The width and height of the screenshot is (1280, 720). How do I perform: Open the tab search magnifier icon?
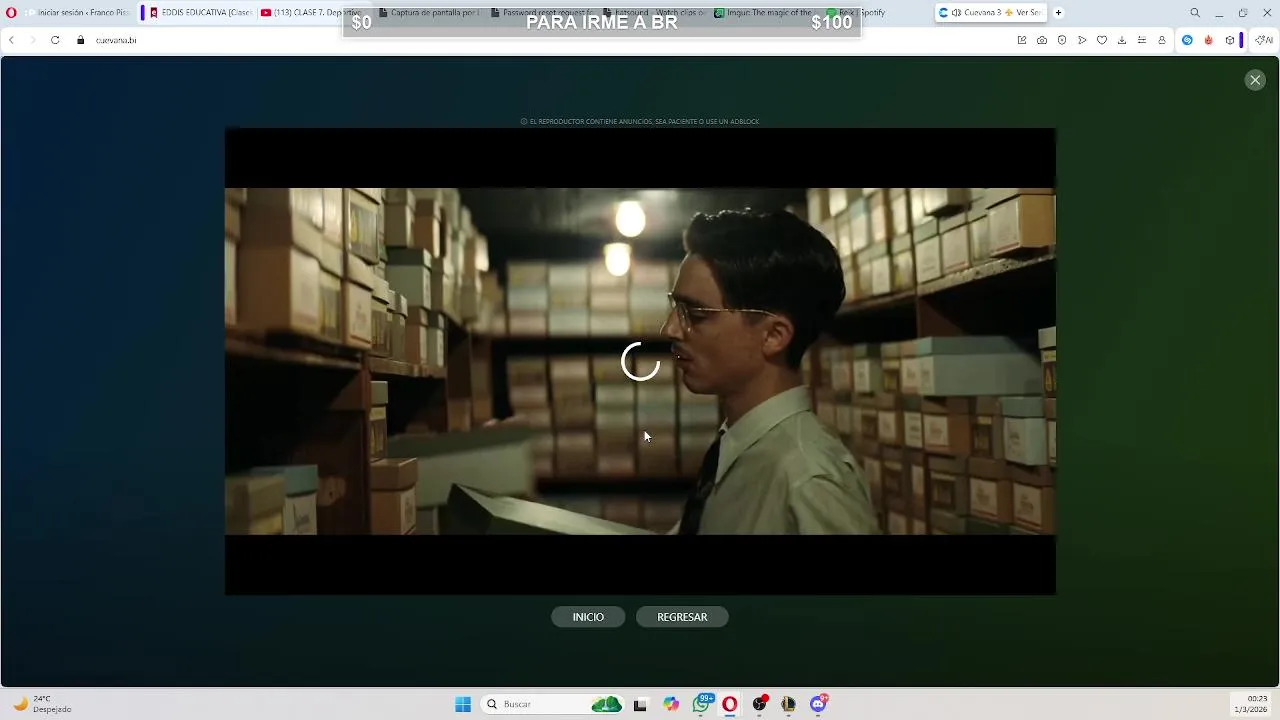pos(1195,13)
